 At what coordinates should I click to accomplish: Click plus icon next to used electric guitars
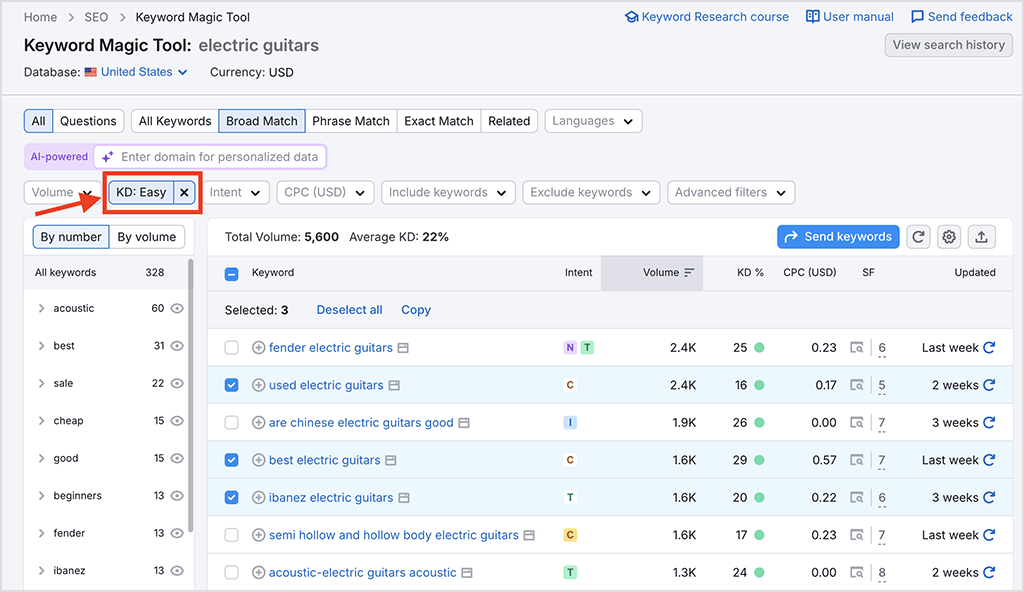[x=259, y=385]
